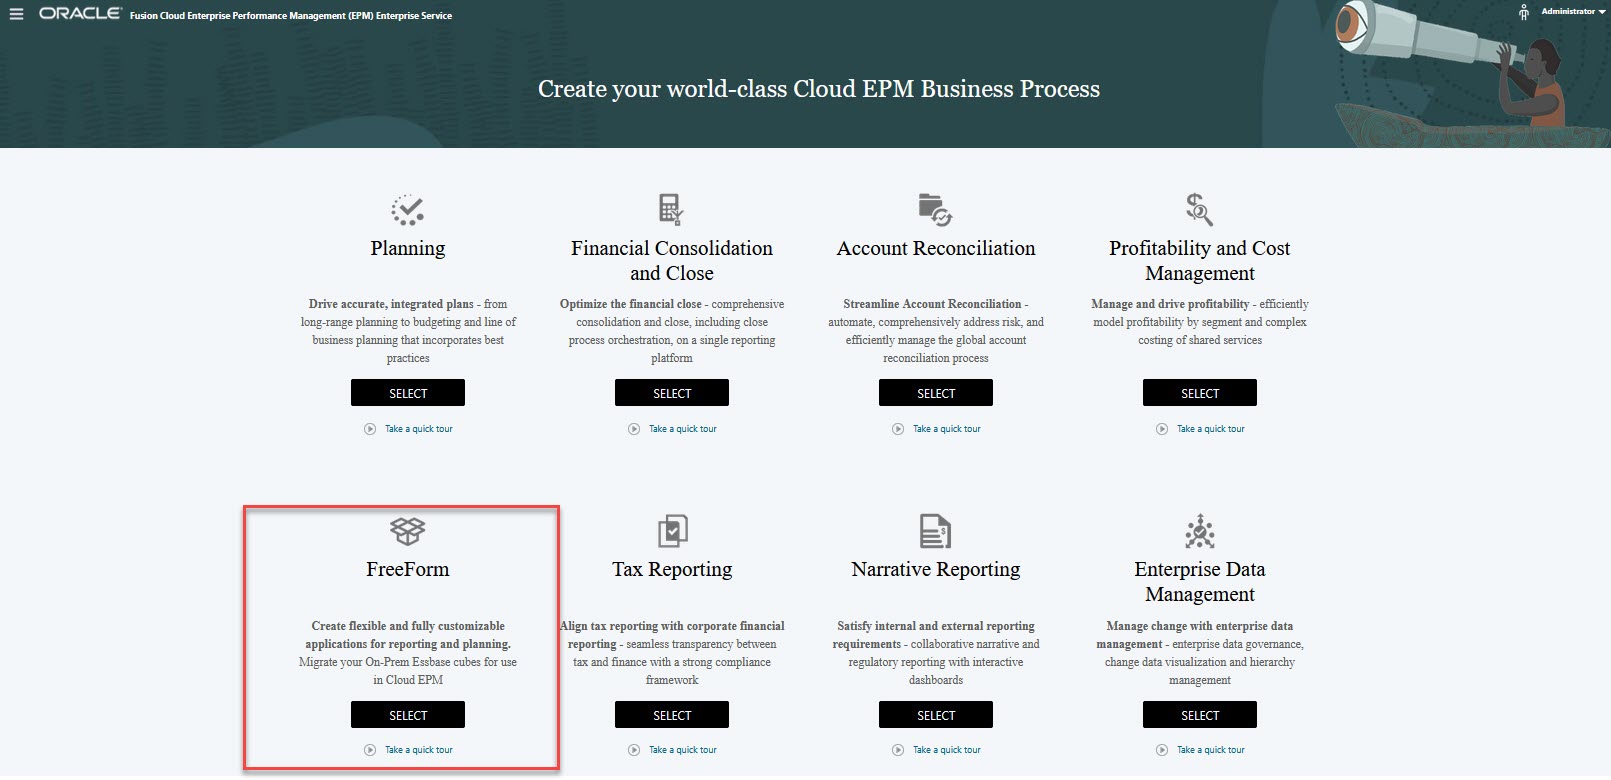Click the FreeForm heading text
Image resolution: width=1611 pixels, height=780 pixels.
coord(408,569)
